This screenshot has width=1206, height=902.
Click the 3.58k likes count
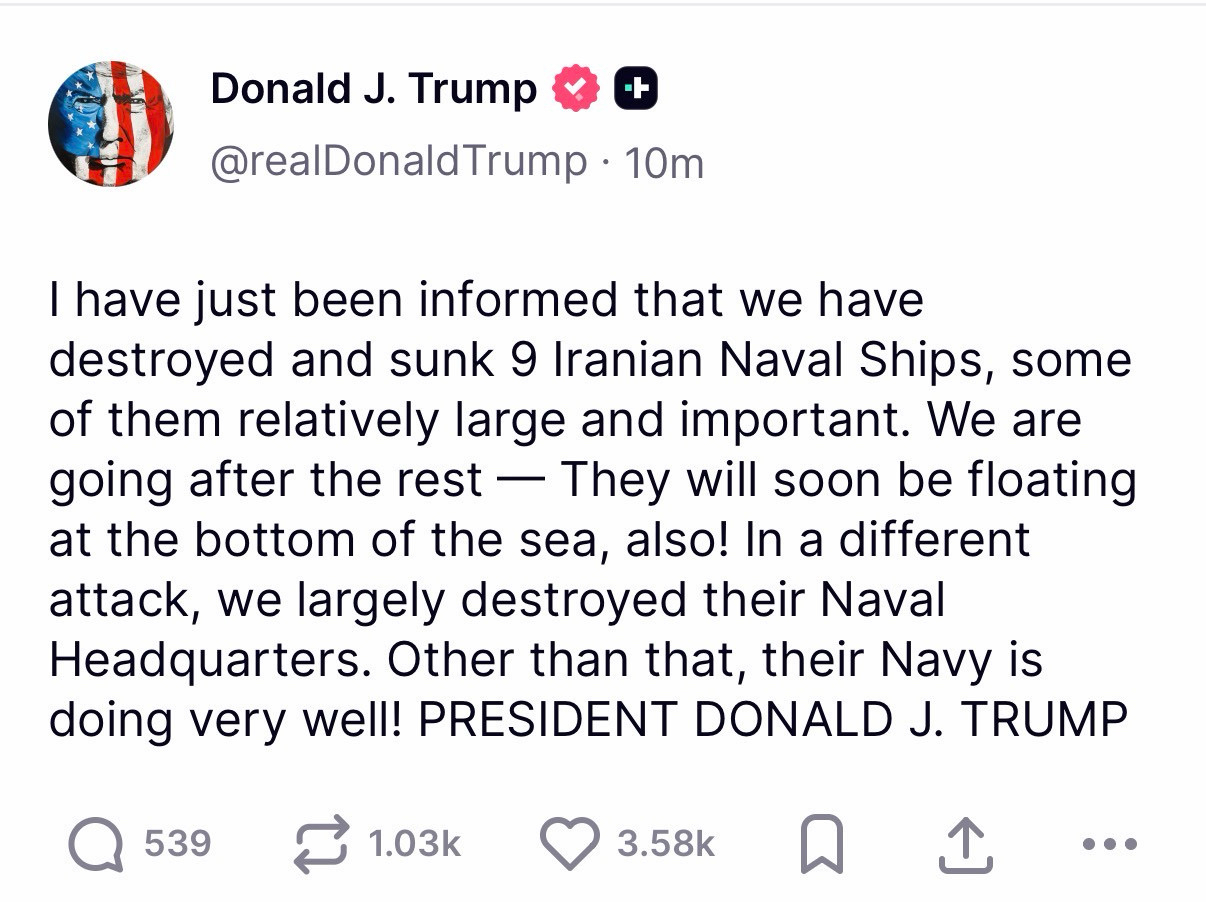(665, 844)
